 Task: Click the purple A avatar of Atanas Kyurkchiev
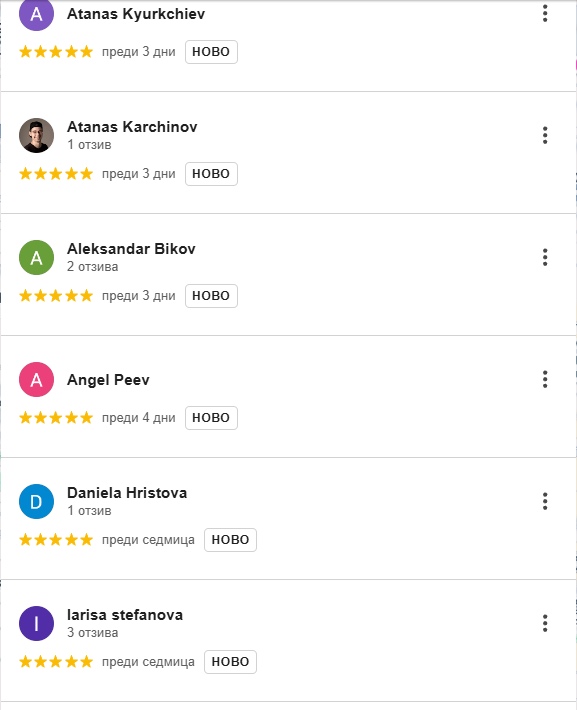36,14
